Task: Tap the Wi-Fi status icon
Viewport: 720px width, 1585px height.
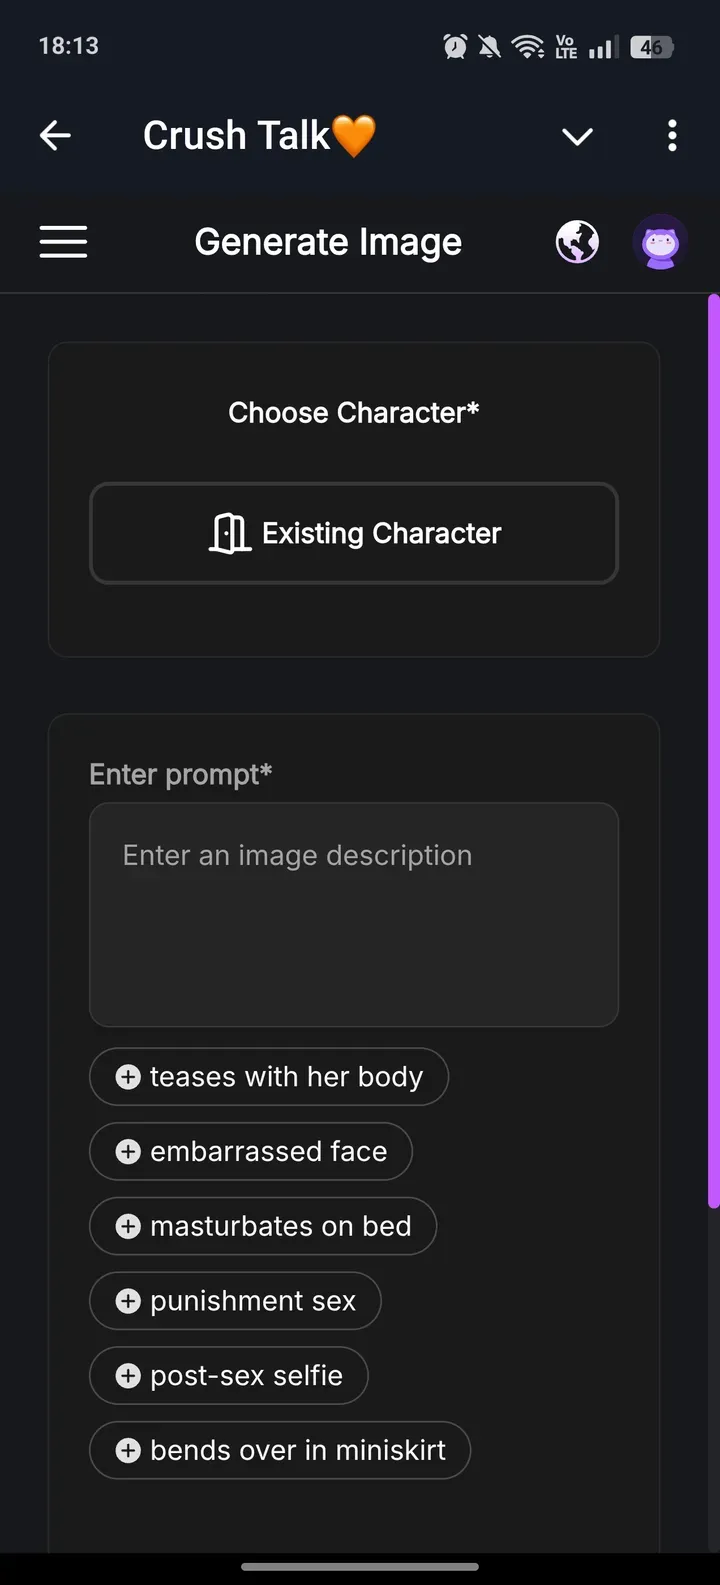Action: coord(527,47)
